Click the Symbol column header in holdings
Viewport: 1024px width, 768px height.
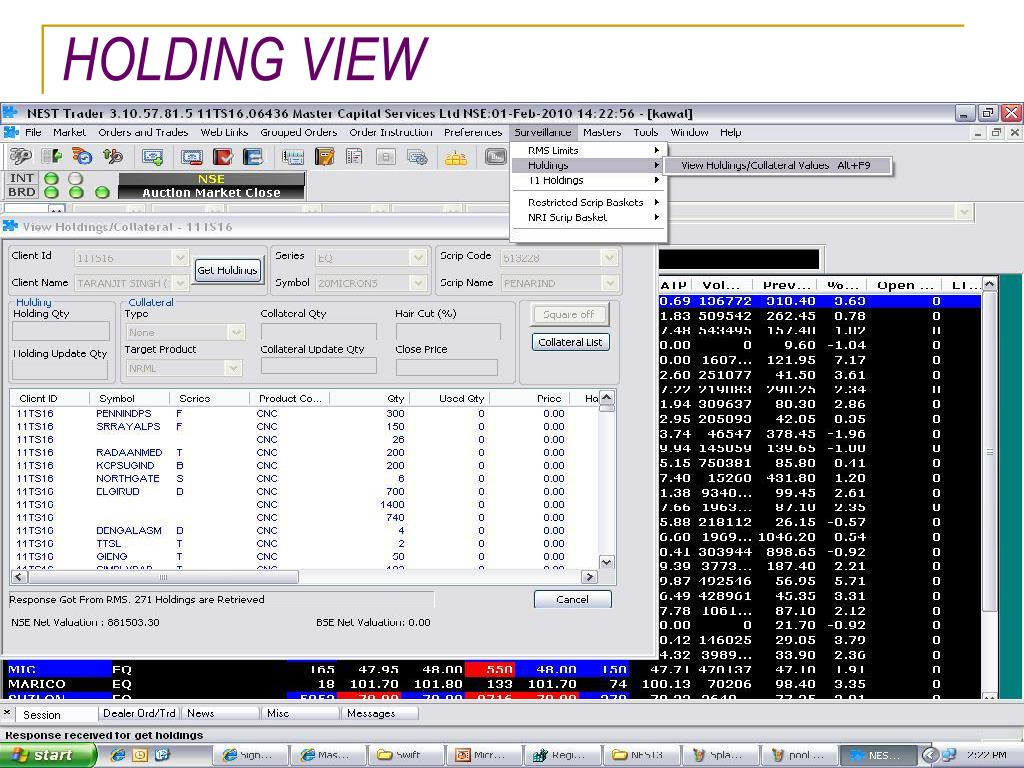[129, 398]
